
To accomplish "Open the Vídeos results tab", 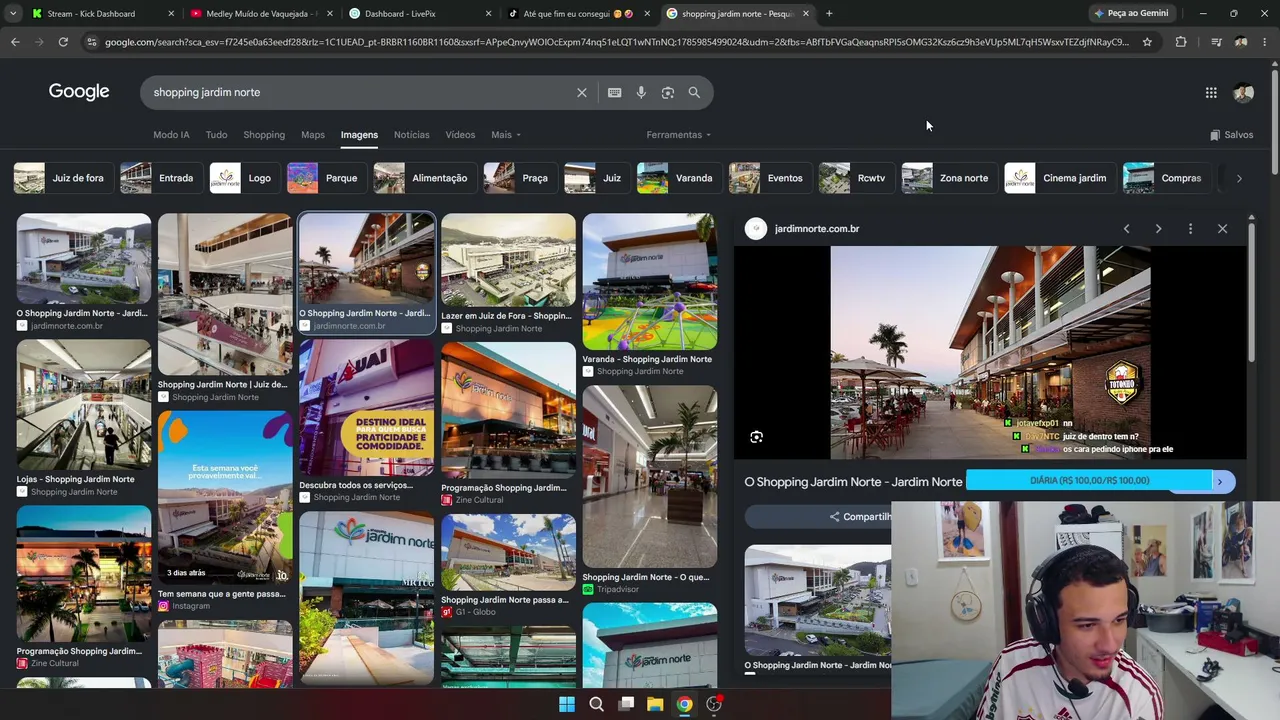I will coord(460,135).
